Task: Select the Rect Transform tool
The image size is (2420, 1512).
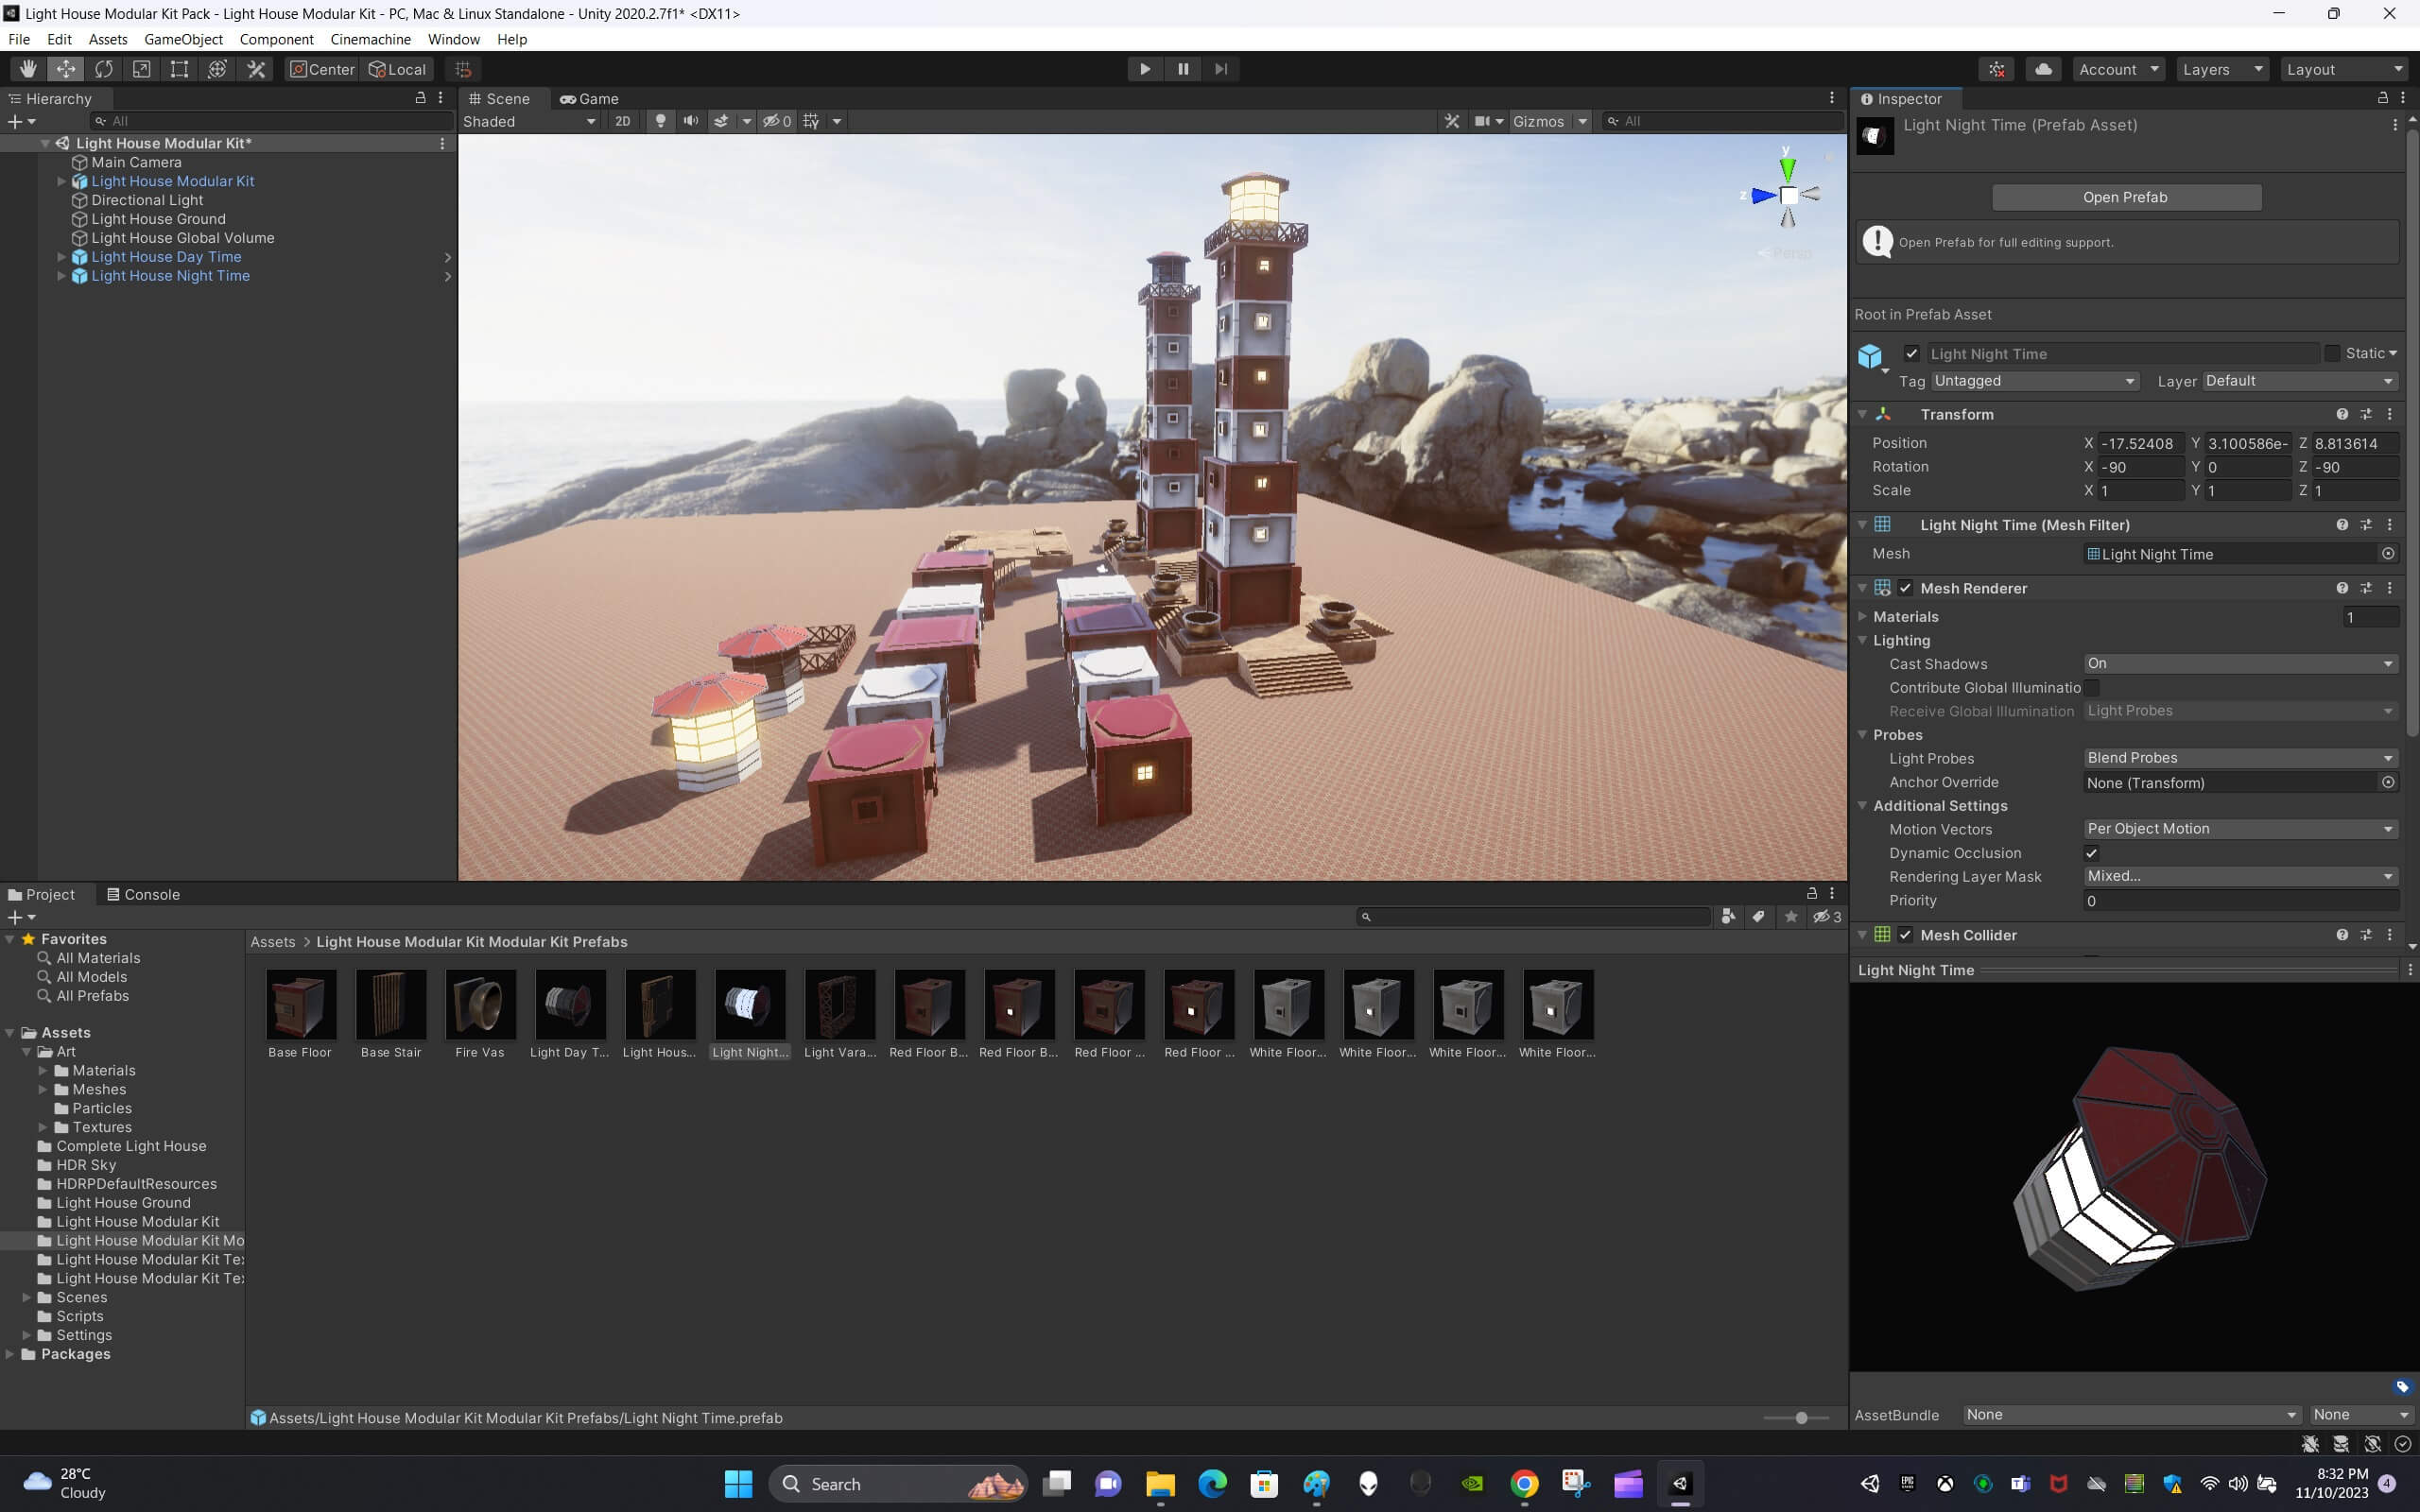Action: 179,69
